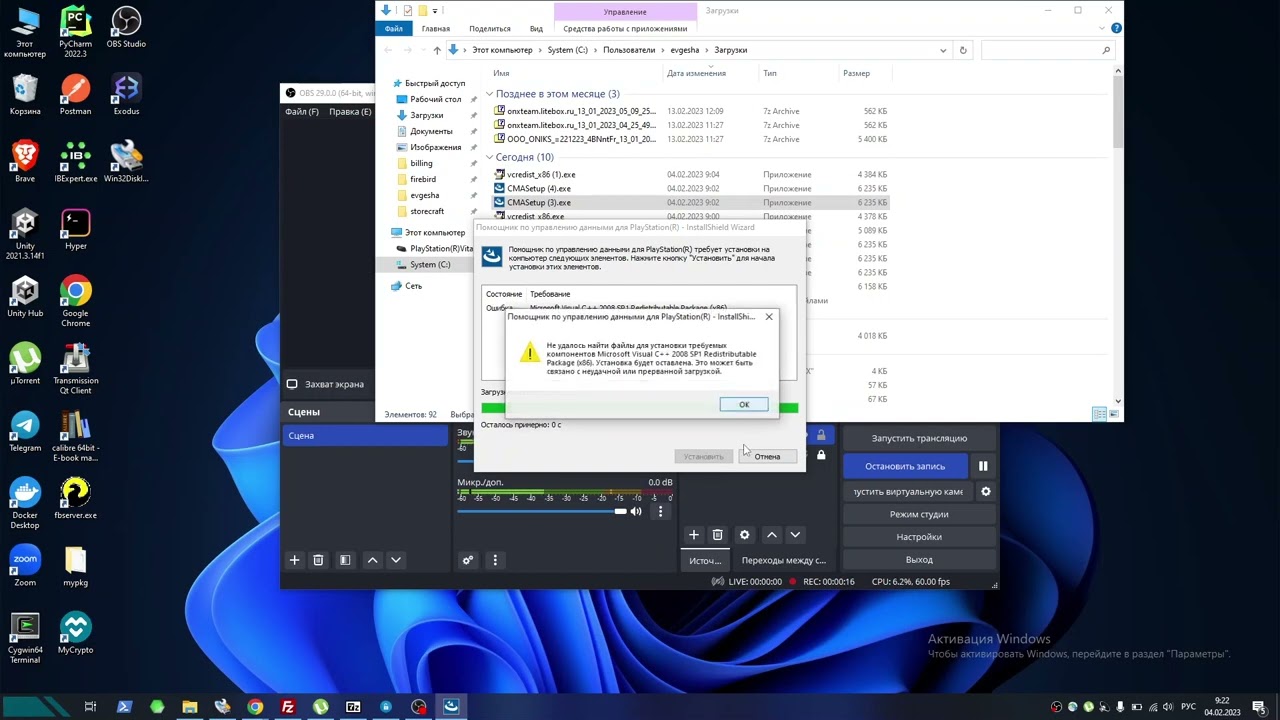
Task: Sort files by the Размер column header
Action: pos(856,73)
